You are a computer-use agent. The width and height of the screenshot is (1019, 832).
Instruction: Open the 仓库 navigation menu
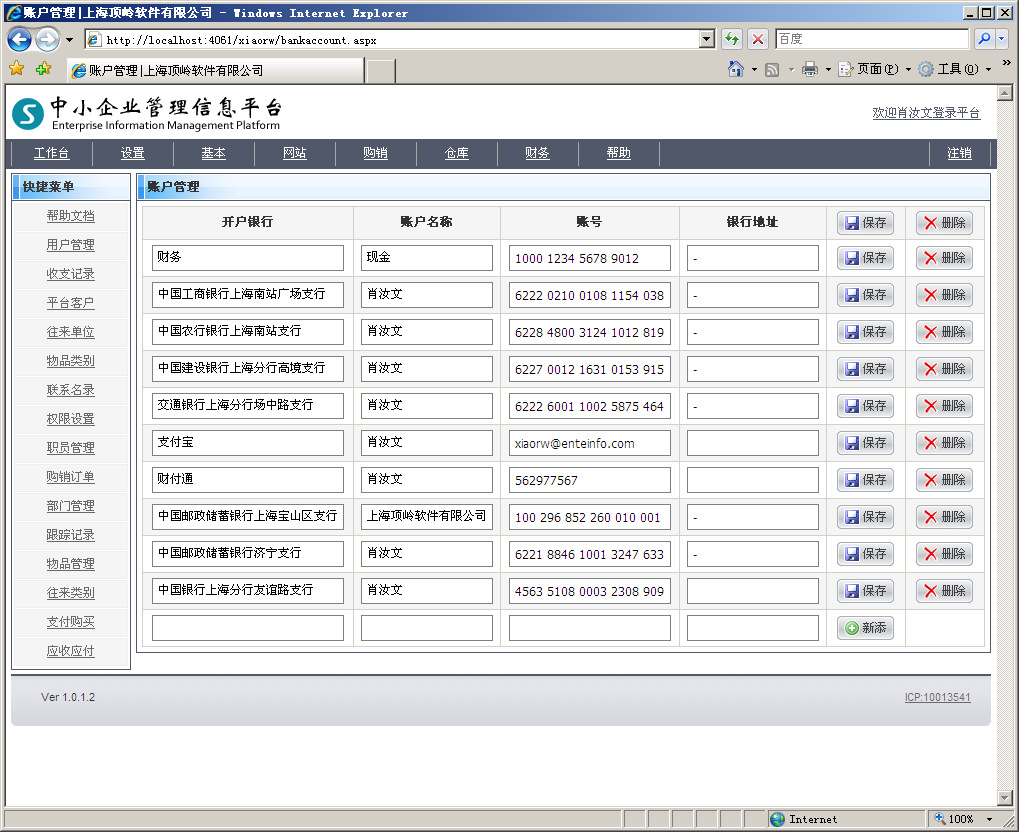(x=456, y=153)
